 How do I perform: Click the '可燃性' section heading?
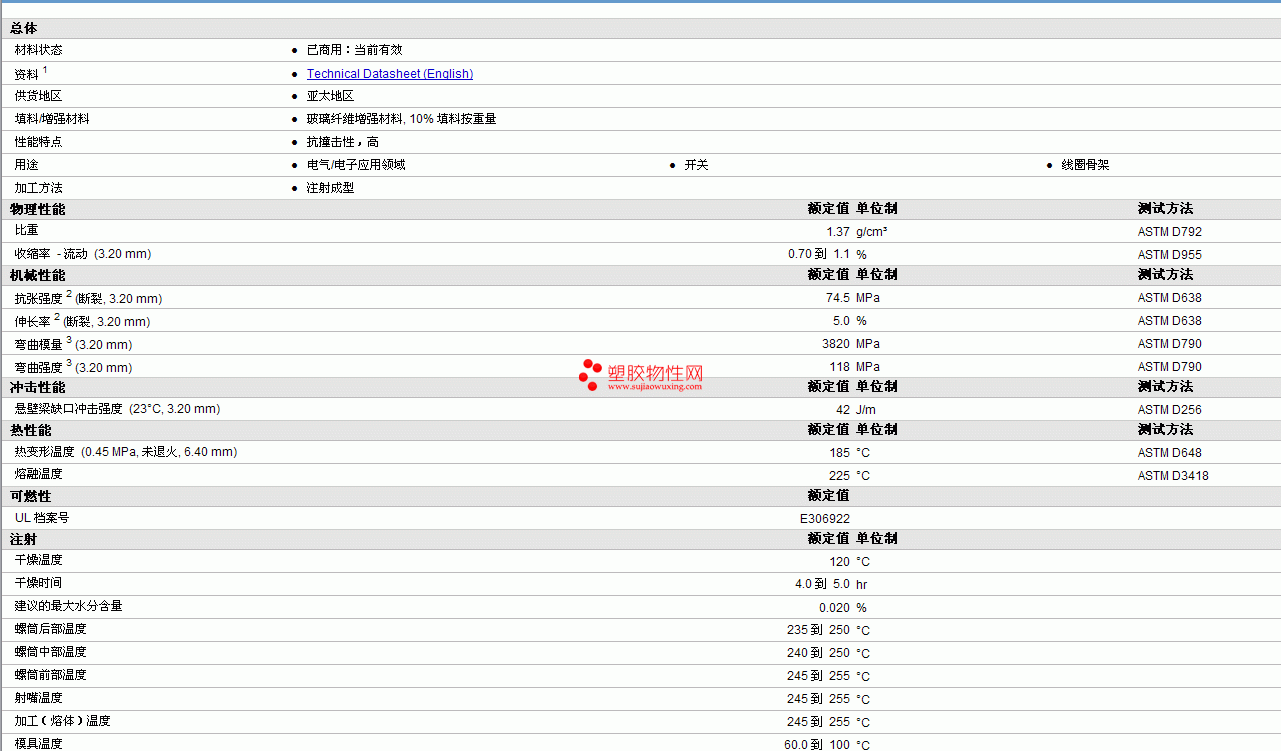point(31,496)
